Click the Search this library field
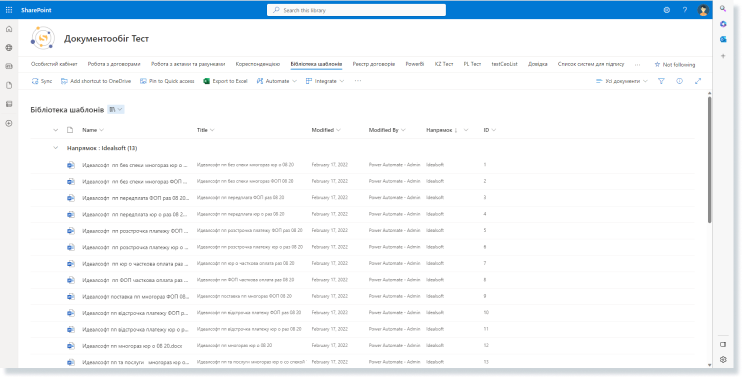 tap(356, 10)
